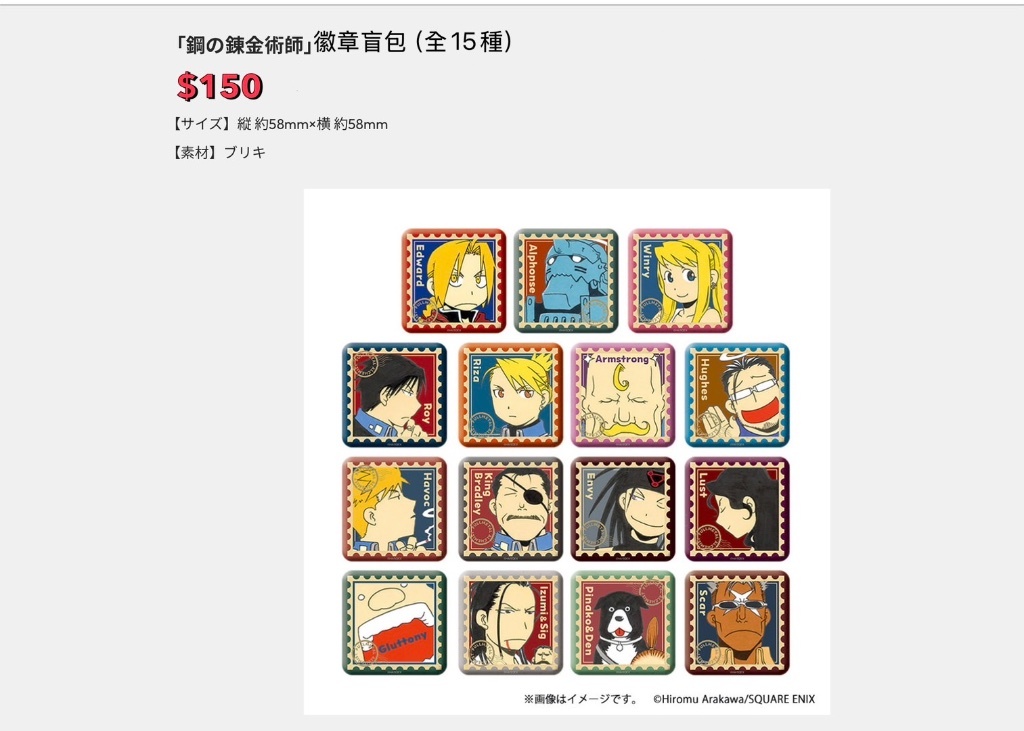Click the Riza badge
The width and height of the screenshot is (1024, 731).
pos(510,395)
